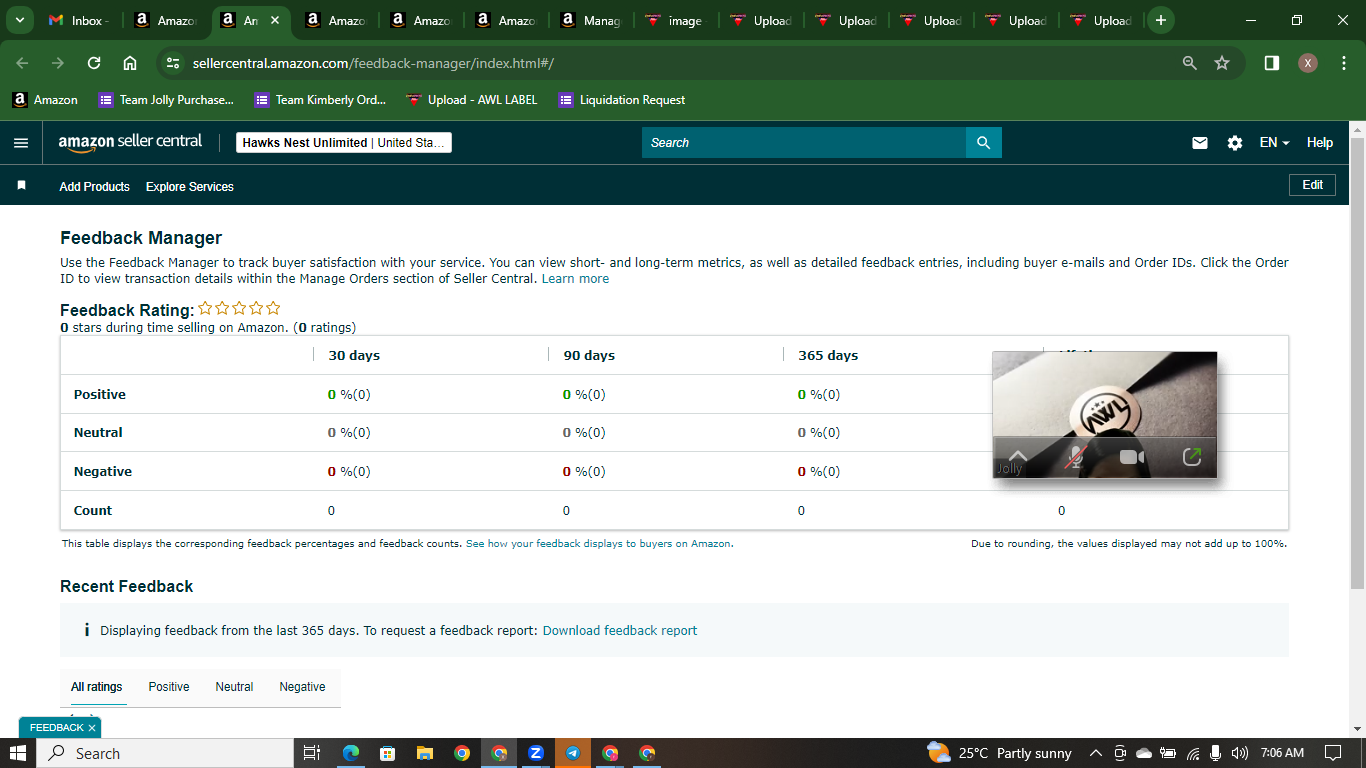The width and height of the screenshot is (1366, 768).
Task: Open the EN language dropdown
Action: 1274,143
